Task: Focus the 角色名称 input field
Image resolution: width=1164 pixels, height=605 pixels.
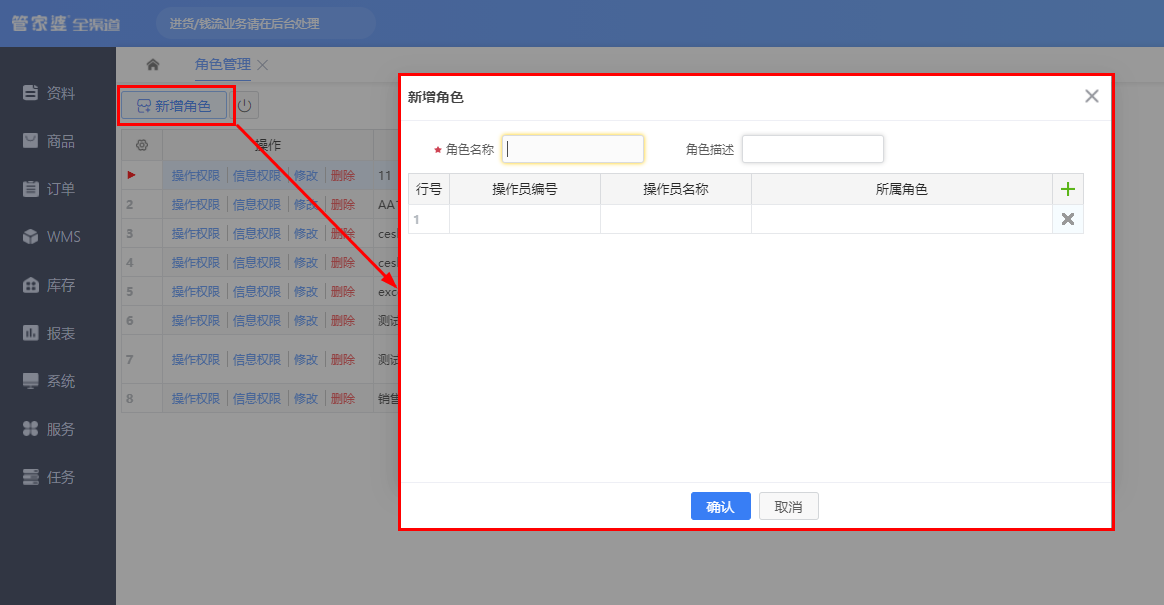Action: point(573,149)
